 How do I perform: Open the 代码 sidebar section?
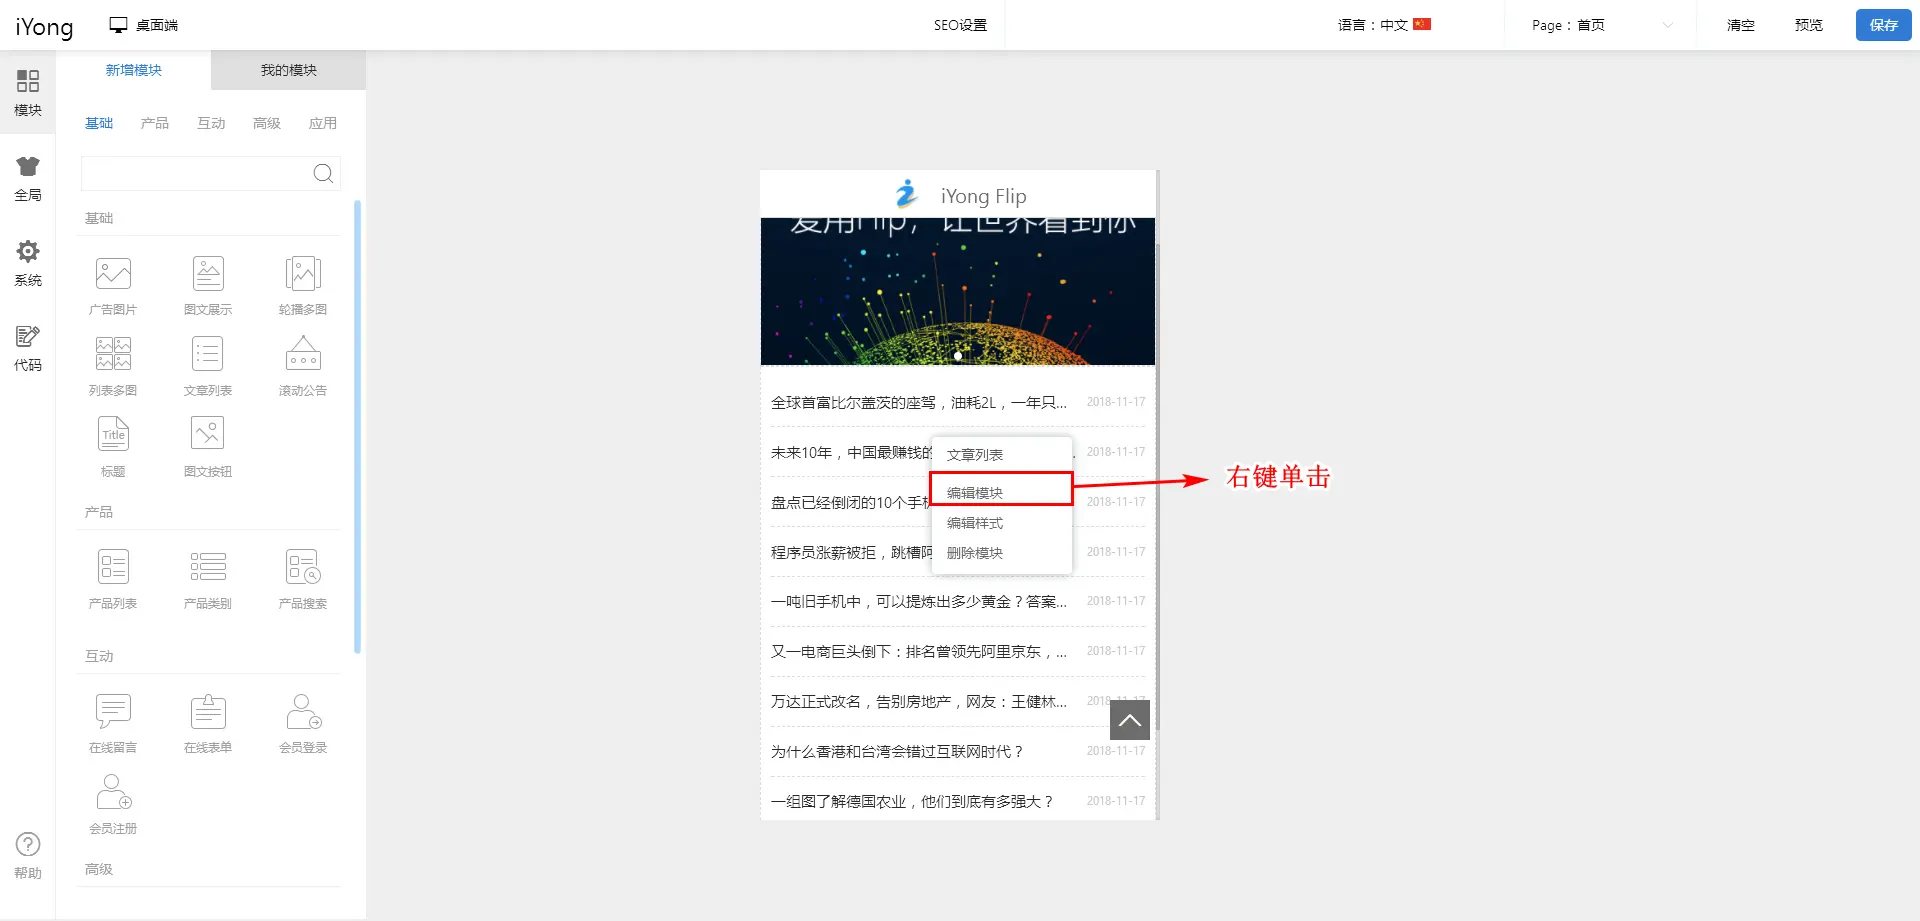tap(28, 348)
